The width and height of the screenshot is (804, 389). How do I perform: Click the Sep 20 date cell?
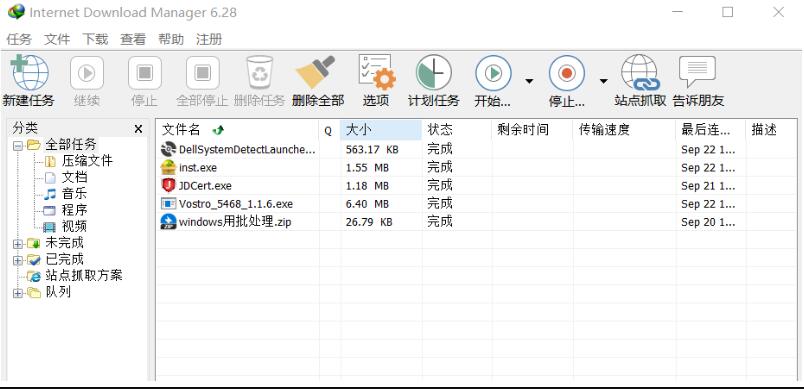coord(708,222)
